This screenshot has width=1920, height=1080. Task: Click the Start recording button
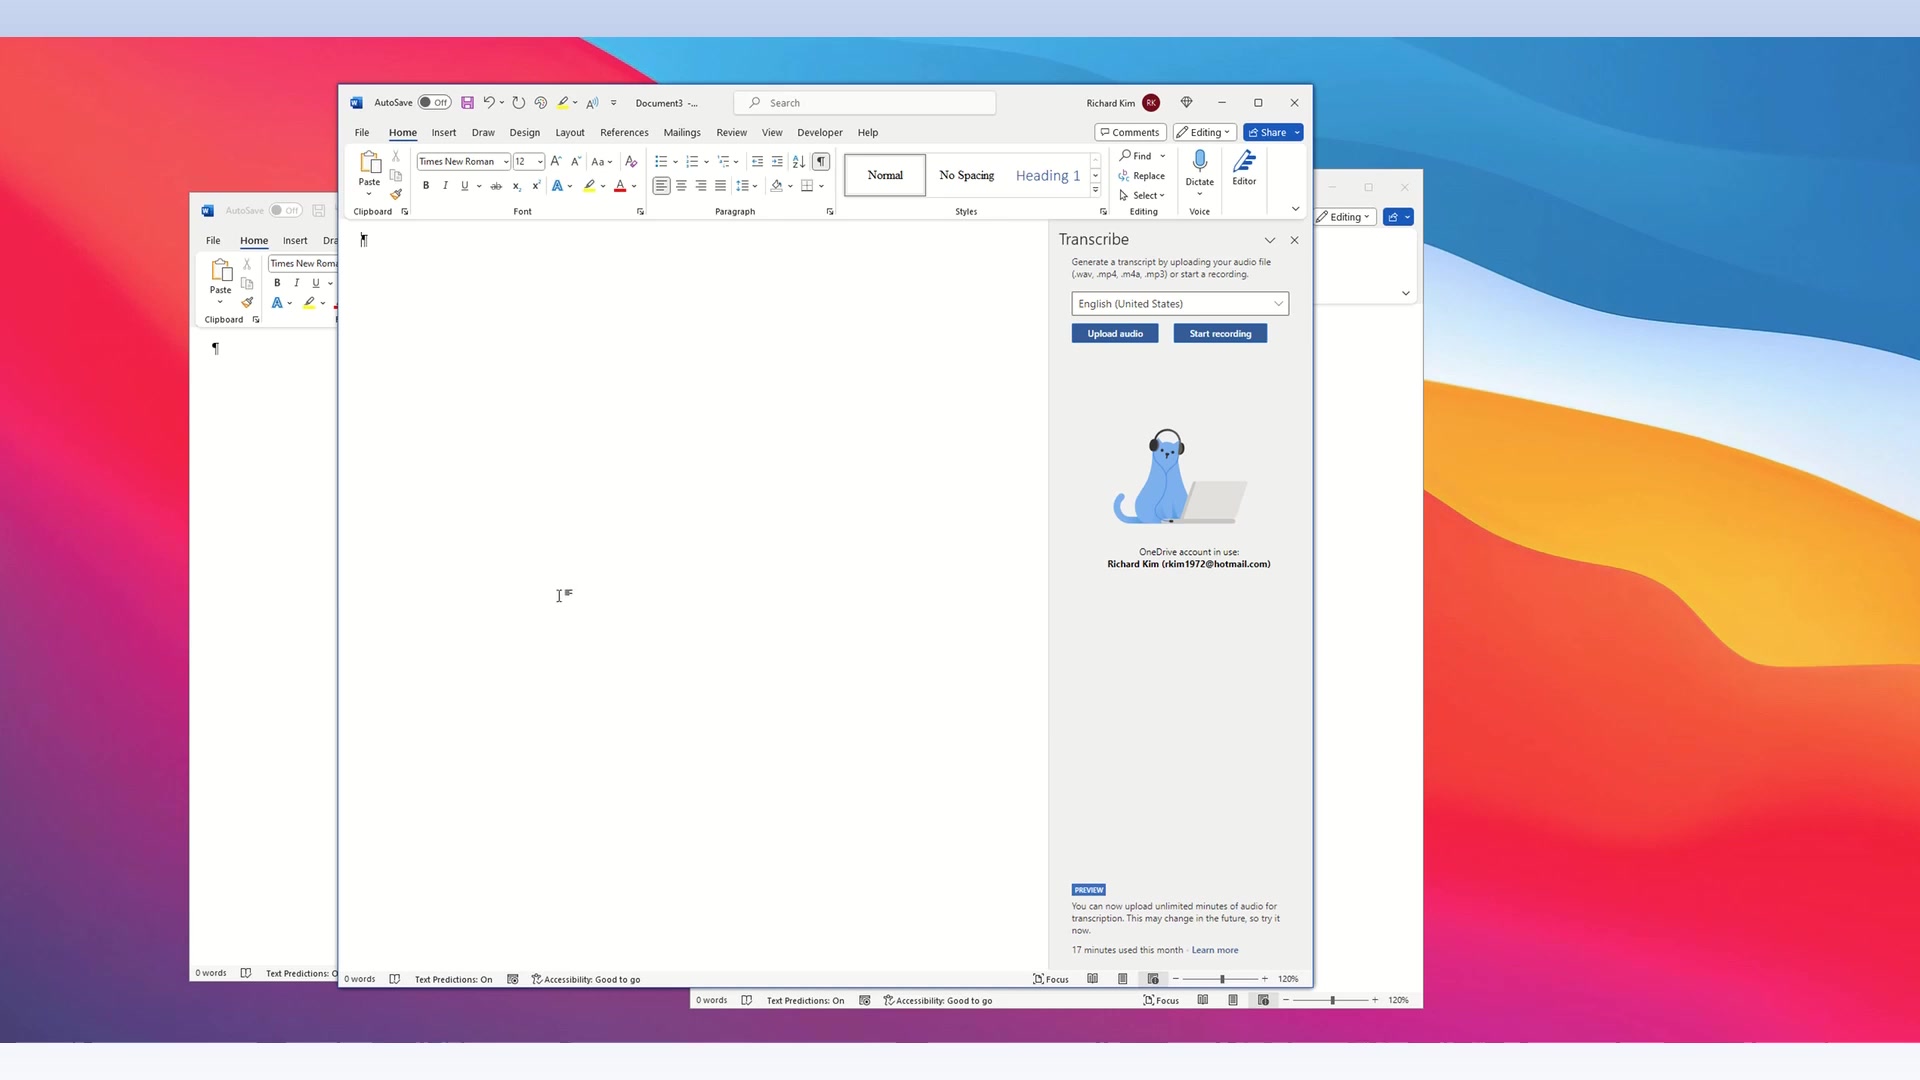[1220, 333]
